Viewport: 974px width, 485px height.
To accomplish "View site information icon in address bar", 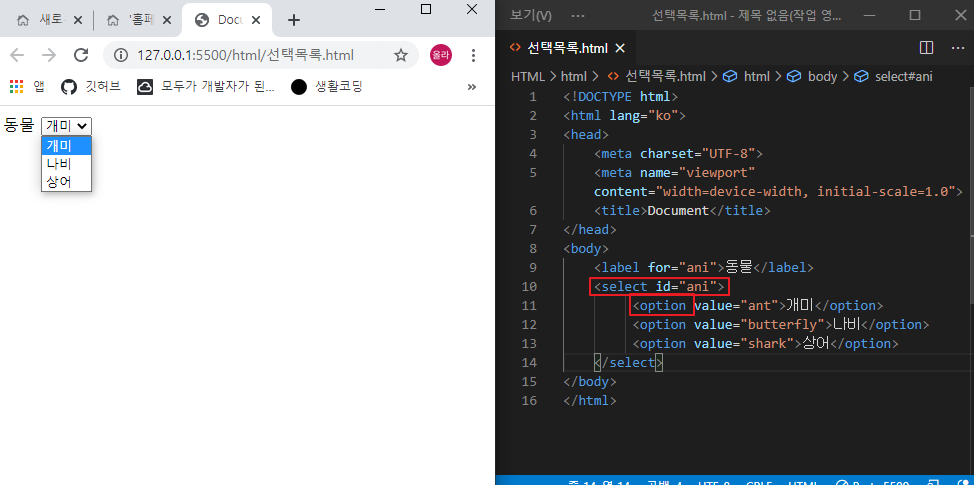I will coord(121,55).
